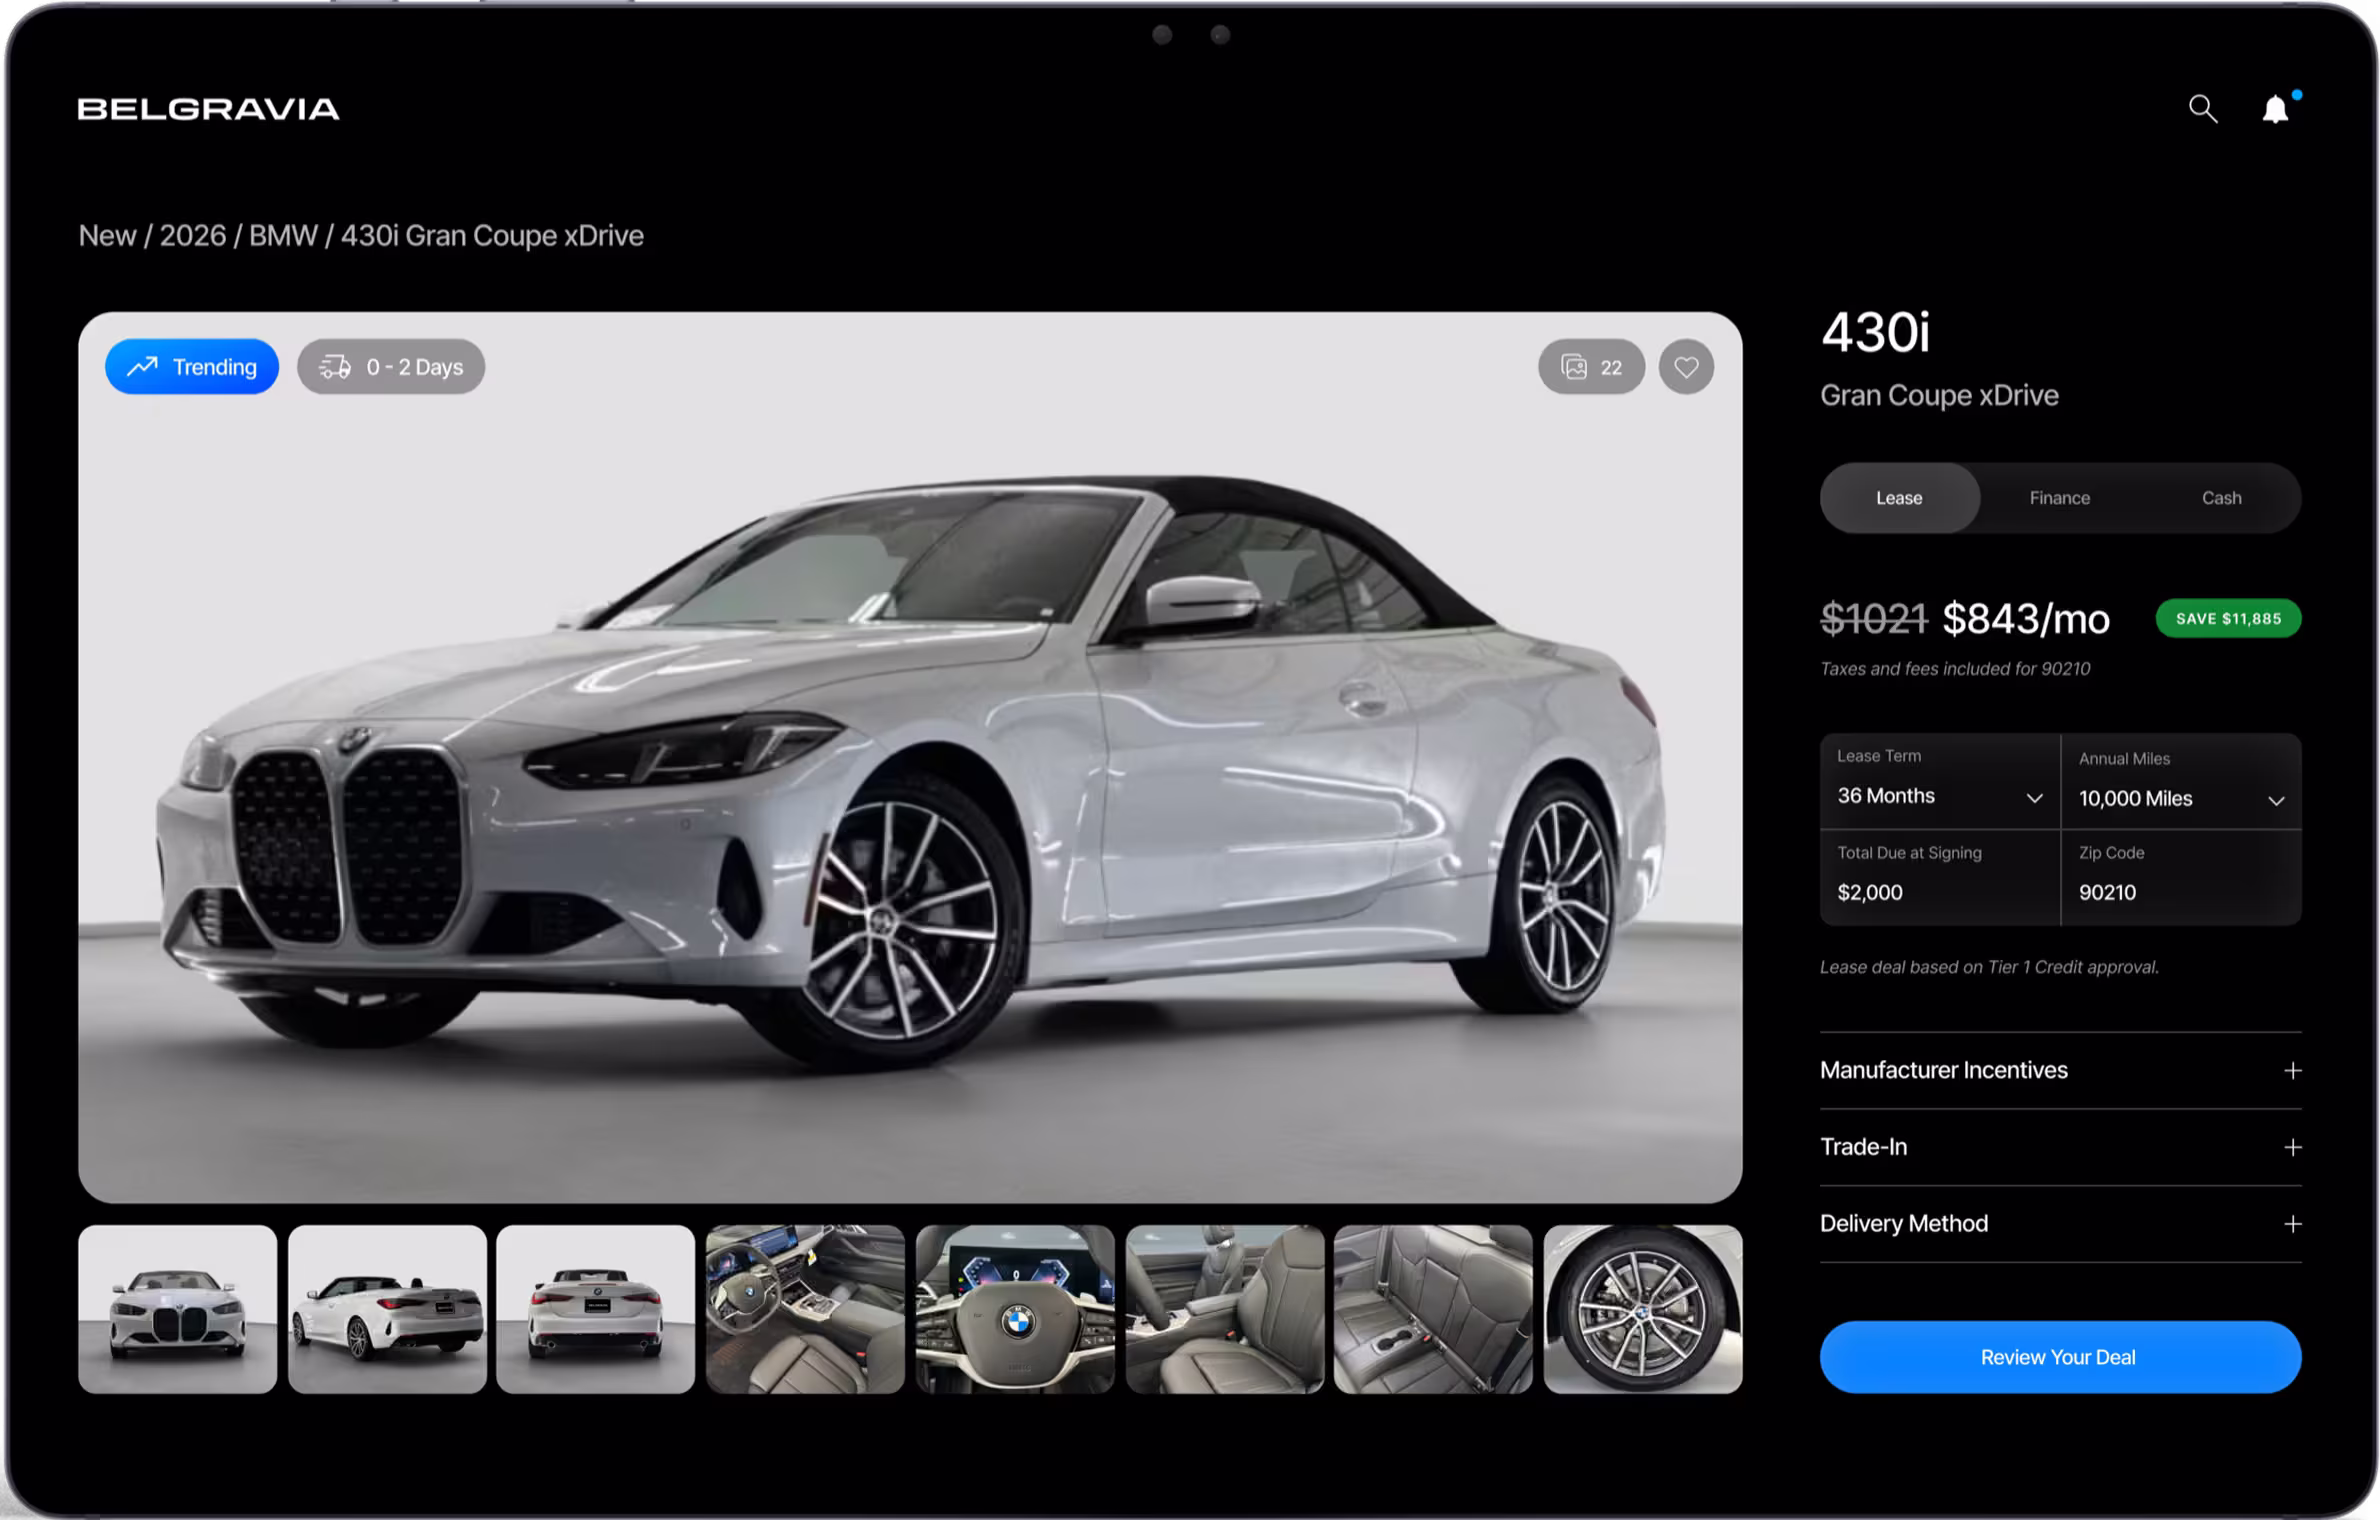Open search with the magnifier icon
This screenshot has width=2380, height=1520.
(x=2202, y=109)
